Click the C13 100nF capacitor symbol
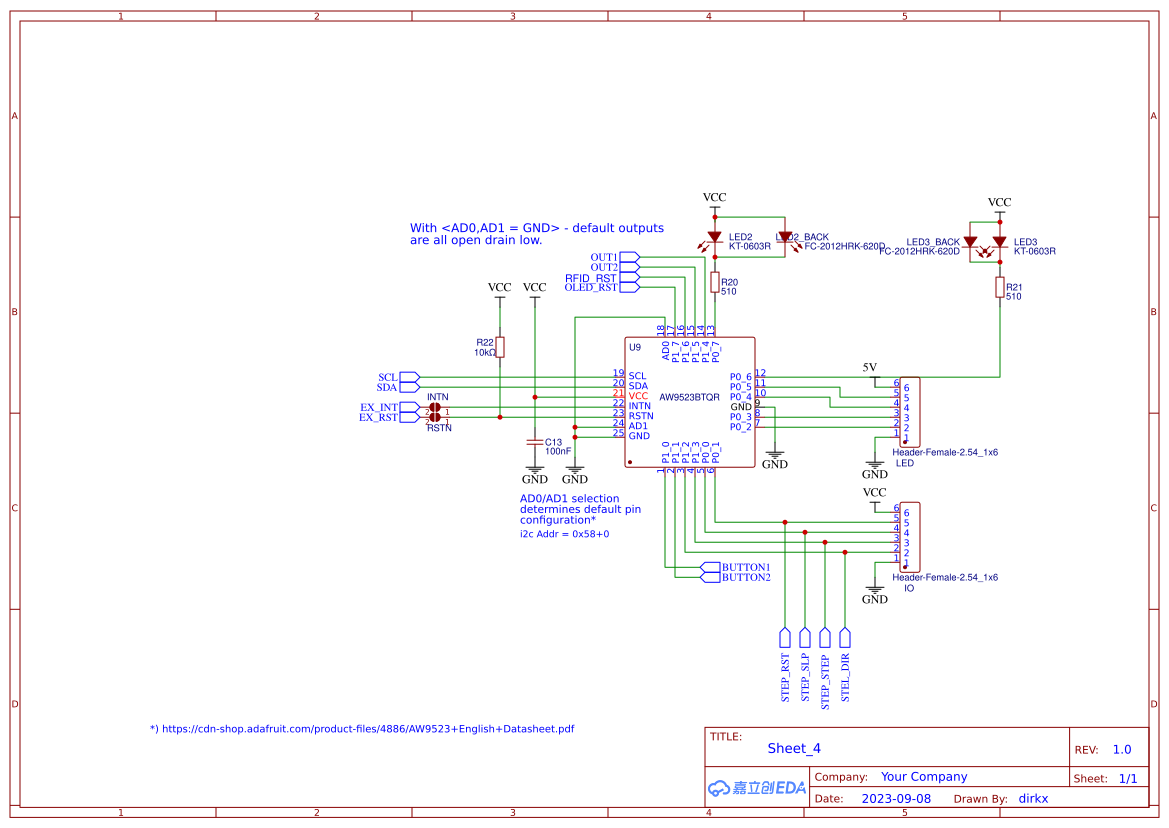Screen dimensions: 1169x828 pos(534,442)
